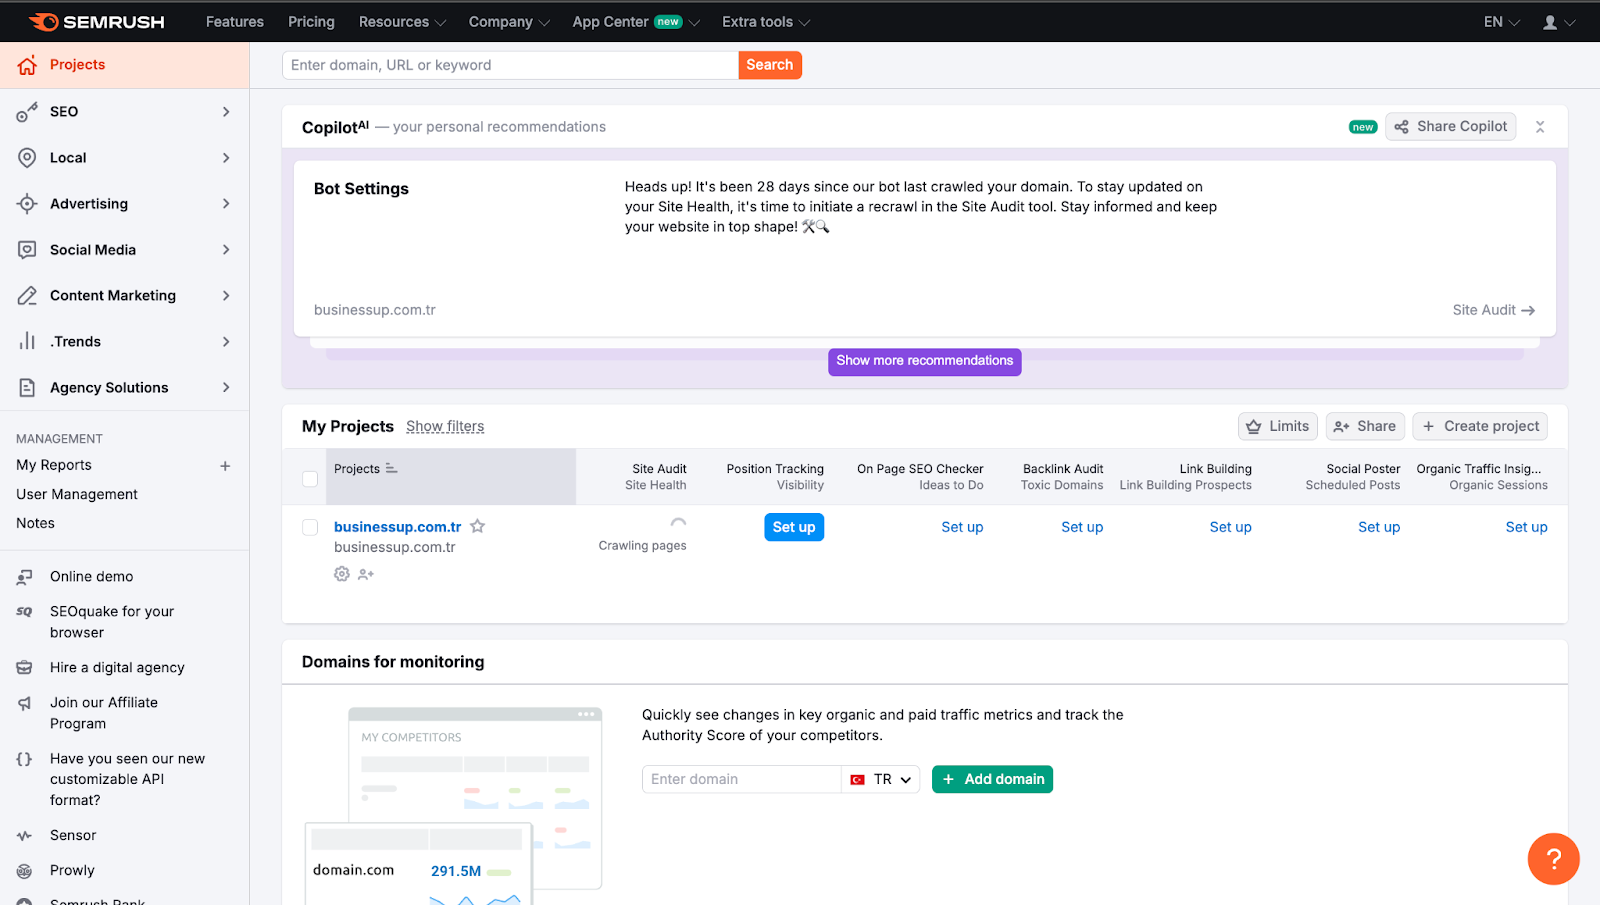Image resolution: width=1600 pixels, height=905 pixels.
Task: Click the Affiliate Program megaphone icon
Action: [x=25, y=703]
